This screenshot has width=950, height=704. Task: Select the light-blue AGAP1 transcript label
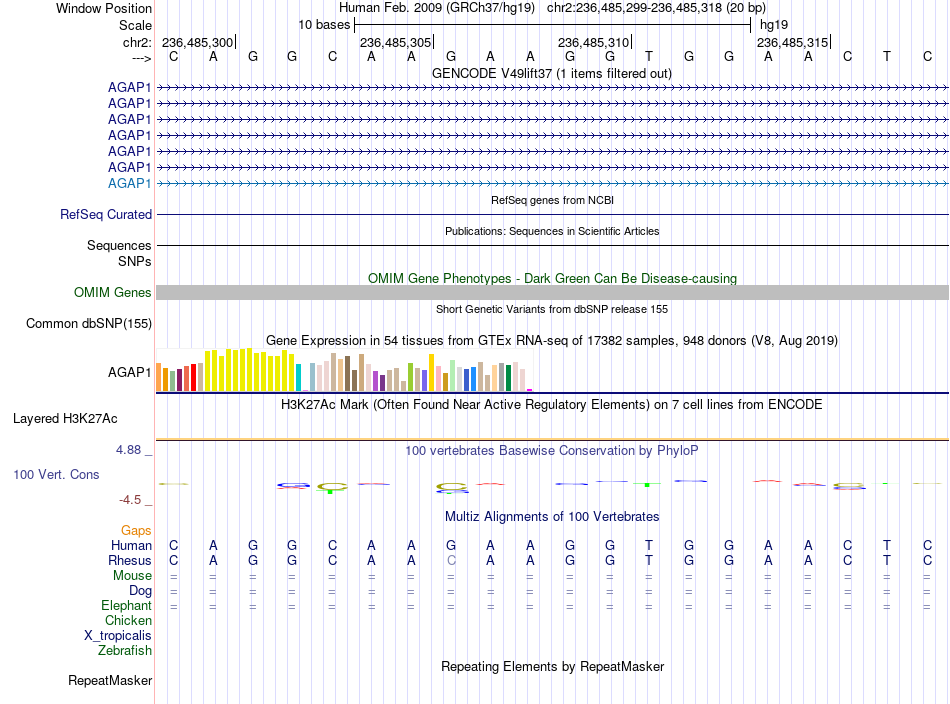[129, 183]
